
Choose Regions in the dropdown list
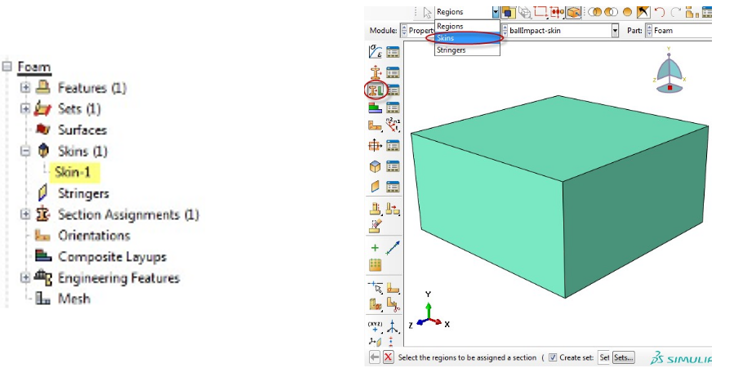(467, 26)
